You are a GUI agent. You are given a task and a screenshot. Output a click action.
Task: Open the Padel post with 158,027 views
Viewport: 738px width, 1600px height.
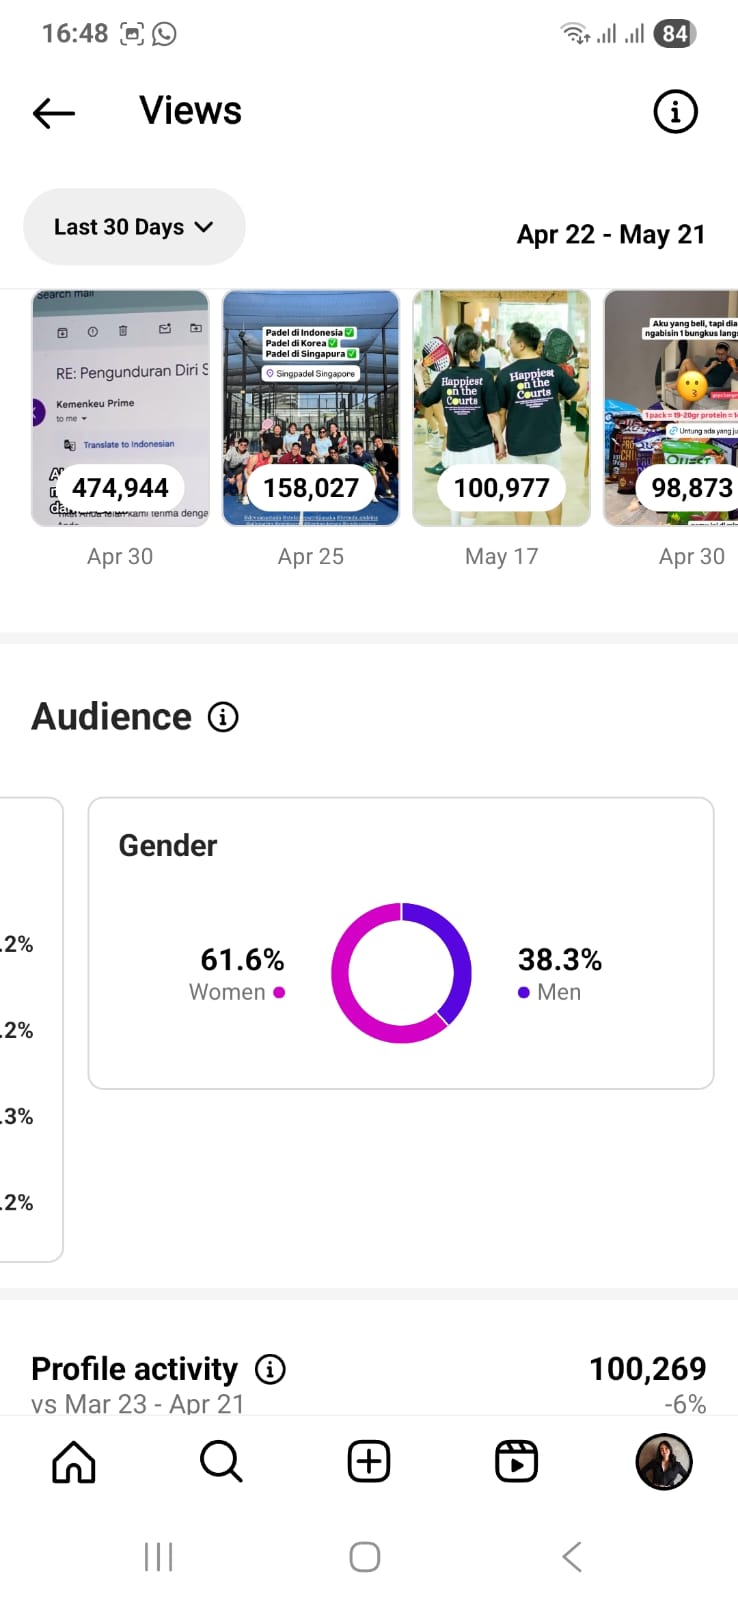(x=311, y=408)
